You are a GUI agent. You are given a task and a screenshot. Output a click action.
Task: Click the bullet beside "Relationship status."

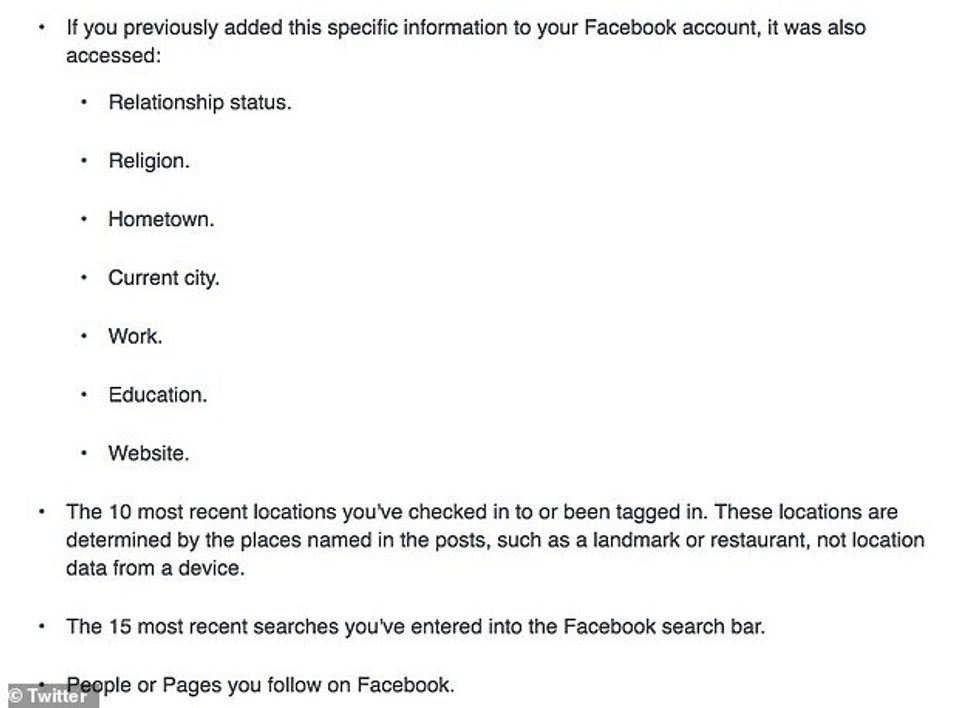84,103
